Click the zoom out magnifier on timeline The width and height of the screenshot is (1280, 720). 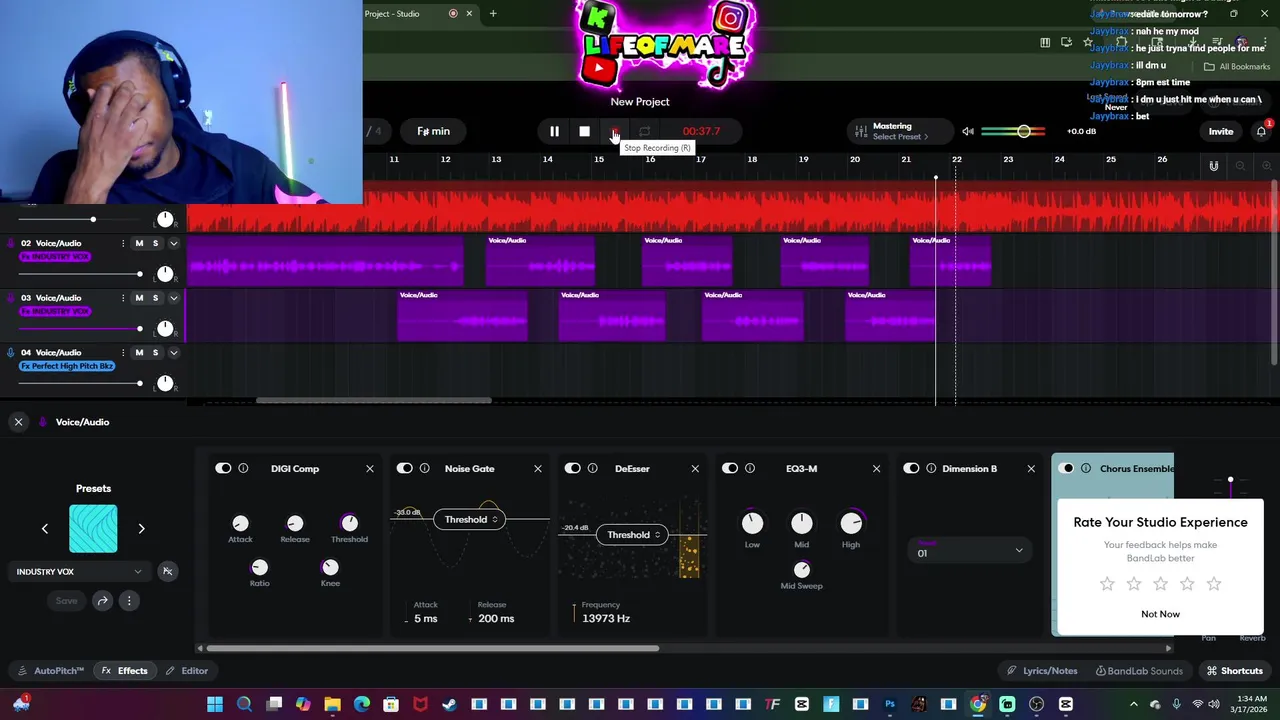coord(1240,166)
